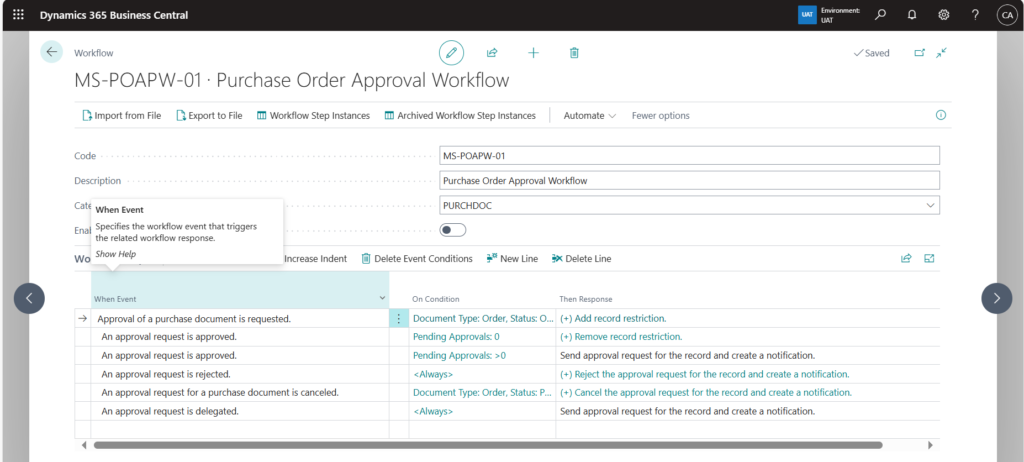Click the Then Response column header
Viewport: 1024px width, 462px height.
[x=586, y=299]
